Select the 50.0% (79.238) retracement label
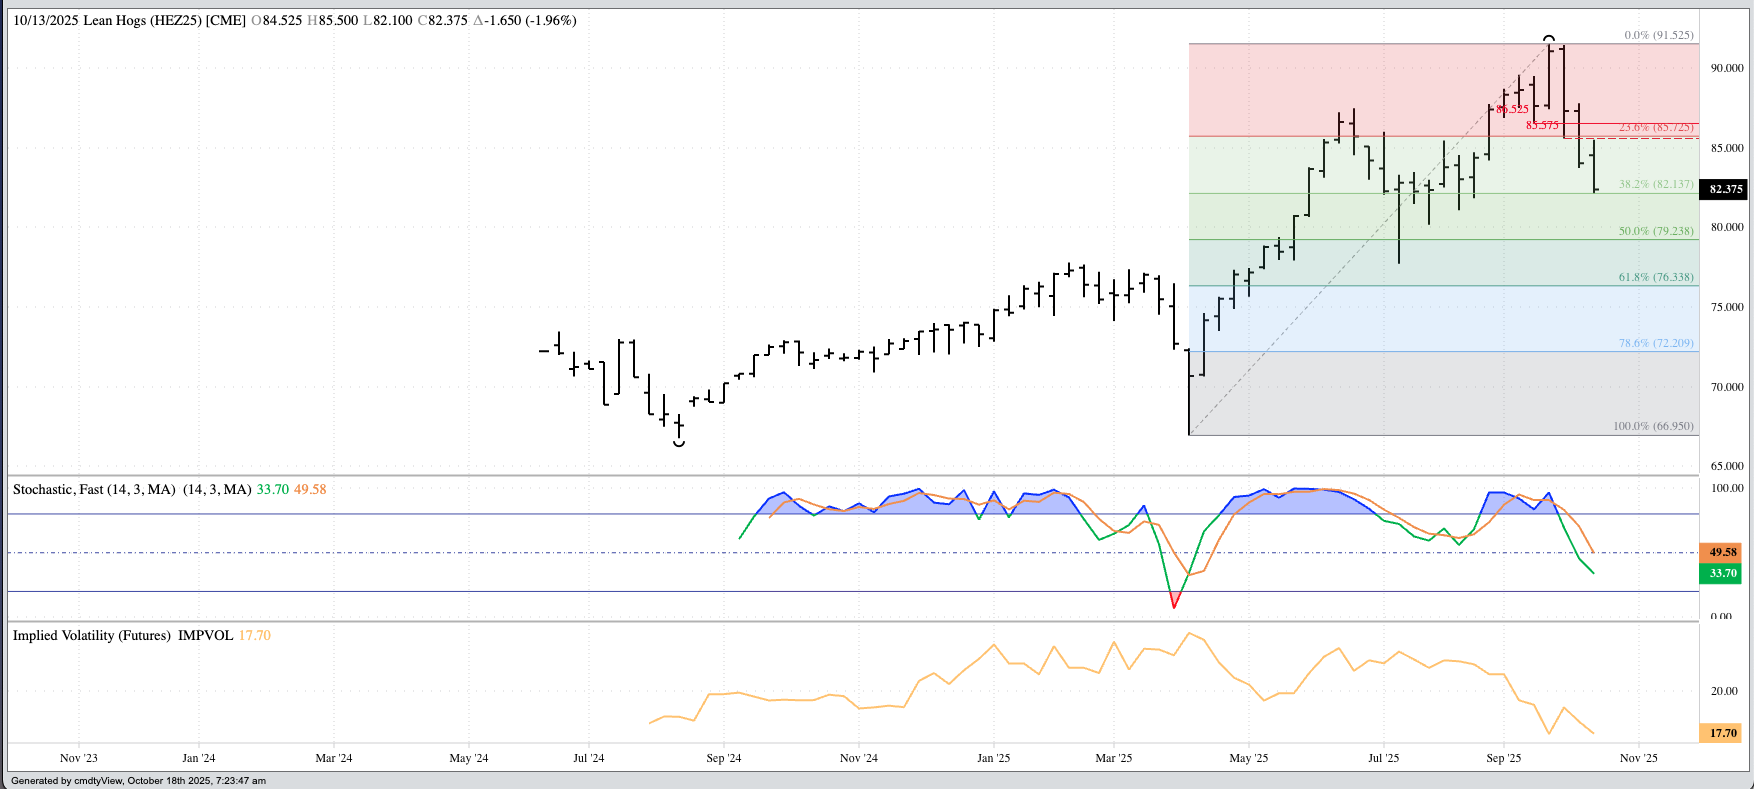Screen dimensions: 1754x789 [1656, 231]
